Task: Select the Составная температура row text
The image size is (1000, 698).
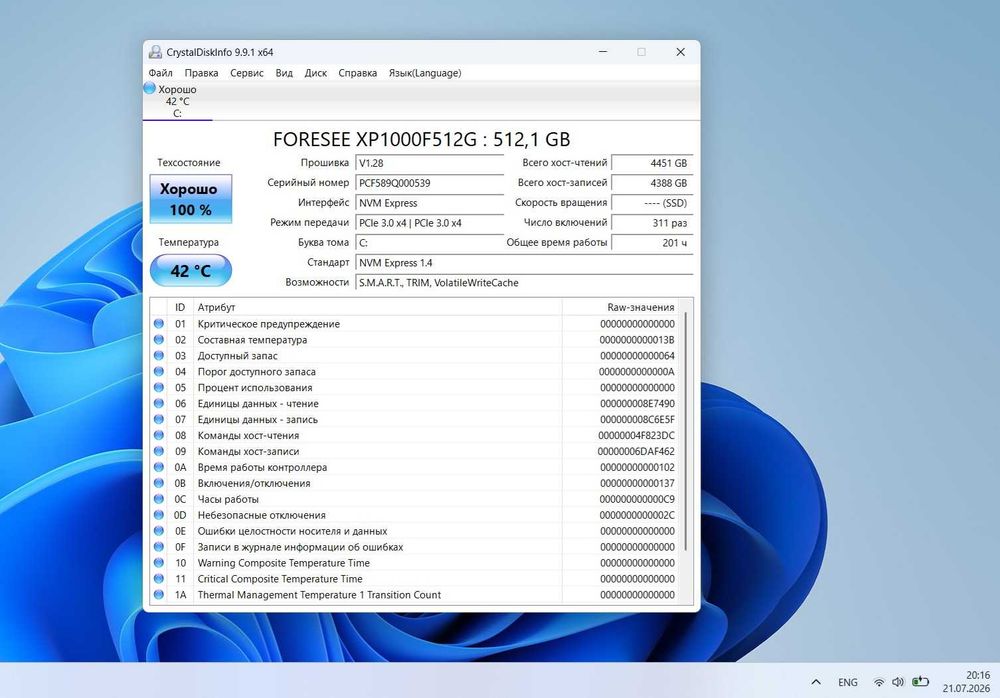Action: [252, 339]
